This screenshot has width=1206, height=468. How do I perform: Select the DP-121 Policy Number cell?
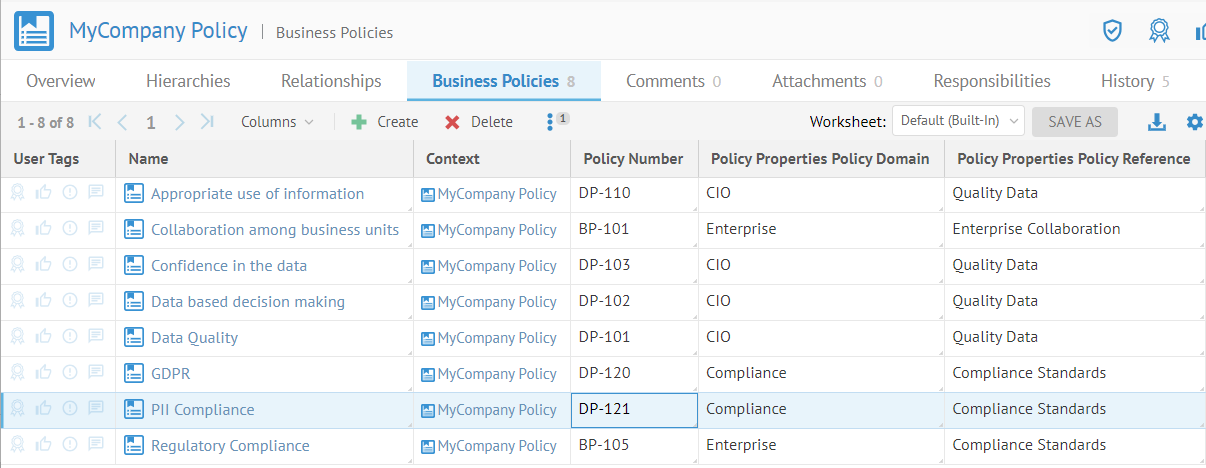point(634,409)
